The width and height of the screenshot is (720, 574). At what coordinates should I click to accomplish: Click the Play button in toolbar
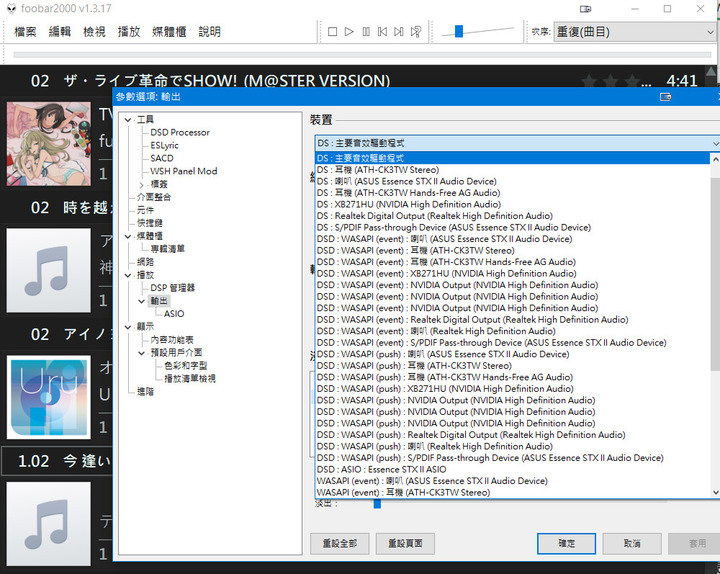click(349, 32)
